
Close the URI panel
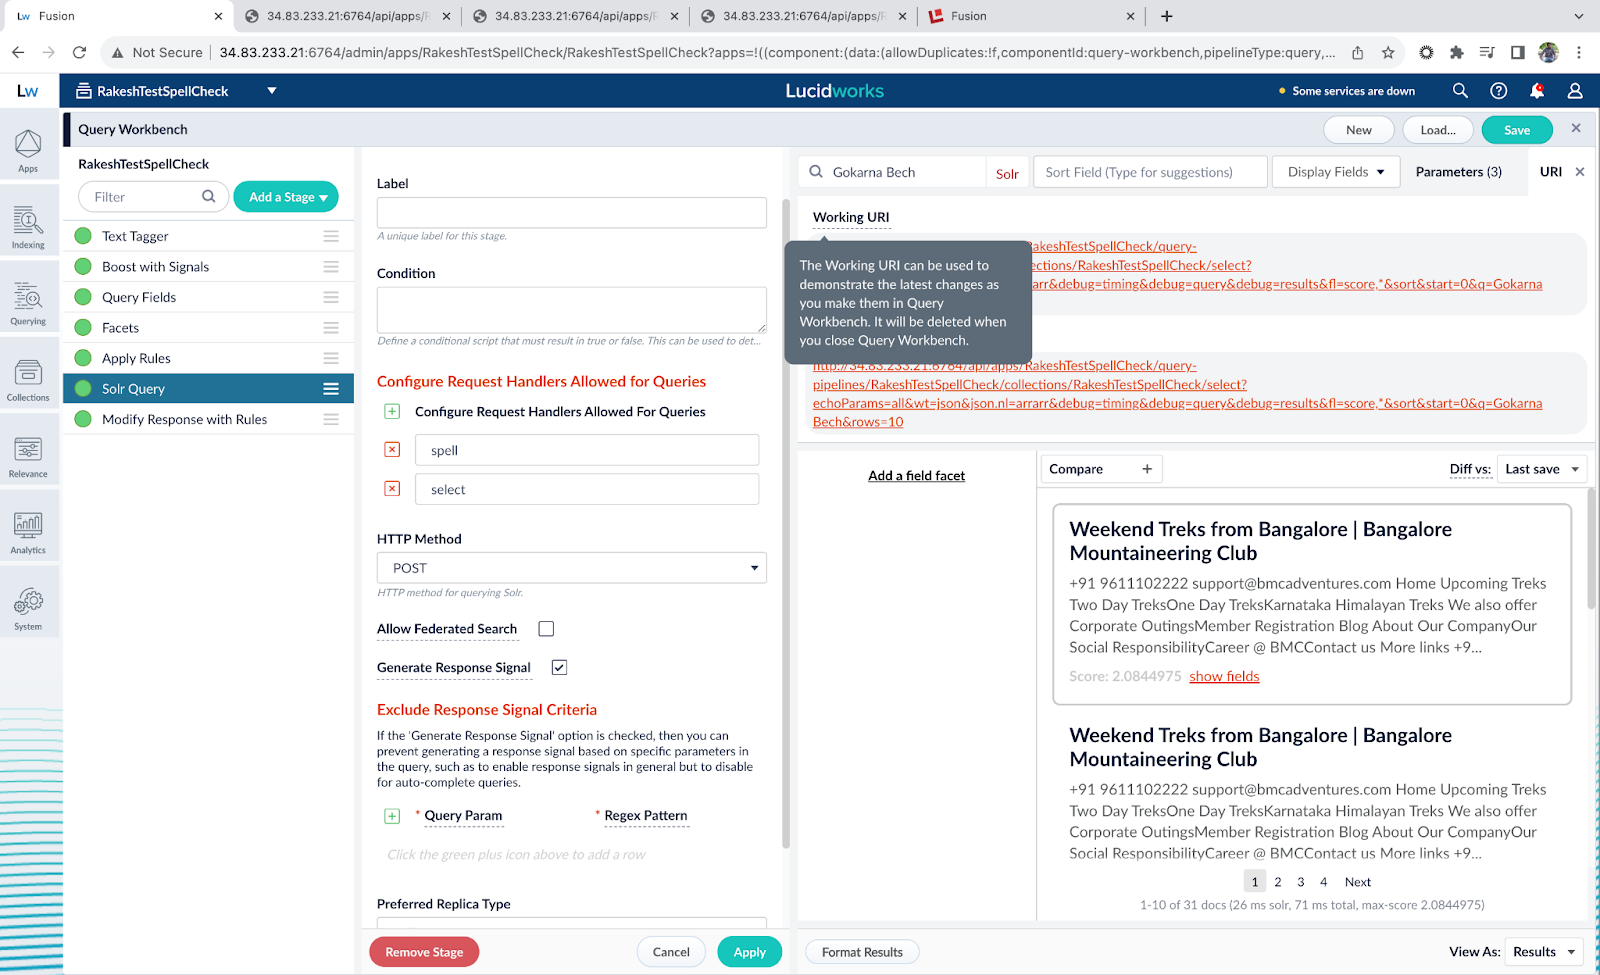click(x=1580, y=172)
